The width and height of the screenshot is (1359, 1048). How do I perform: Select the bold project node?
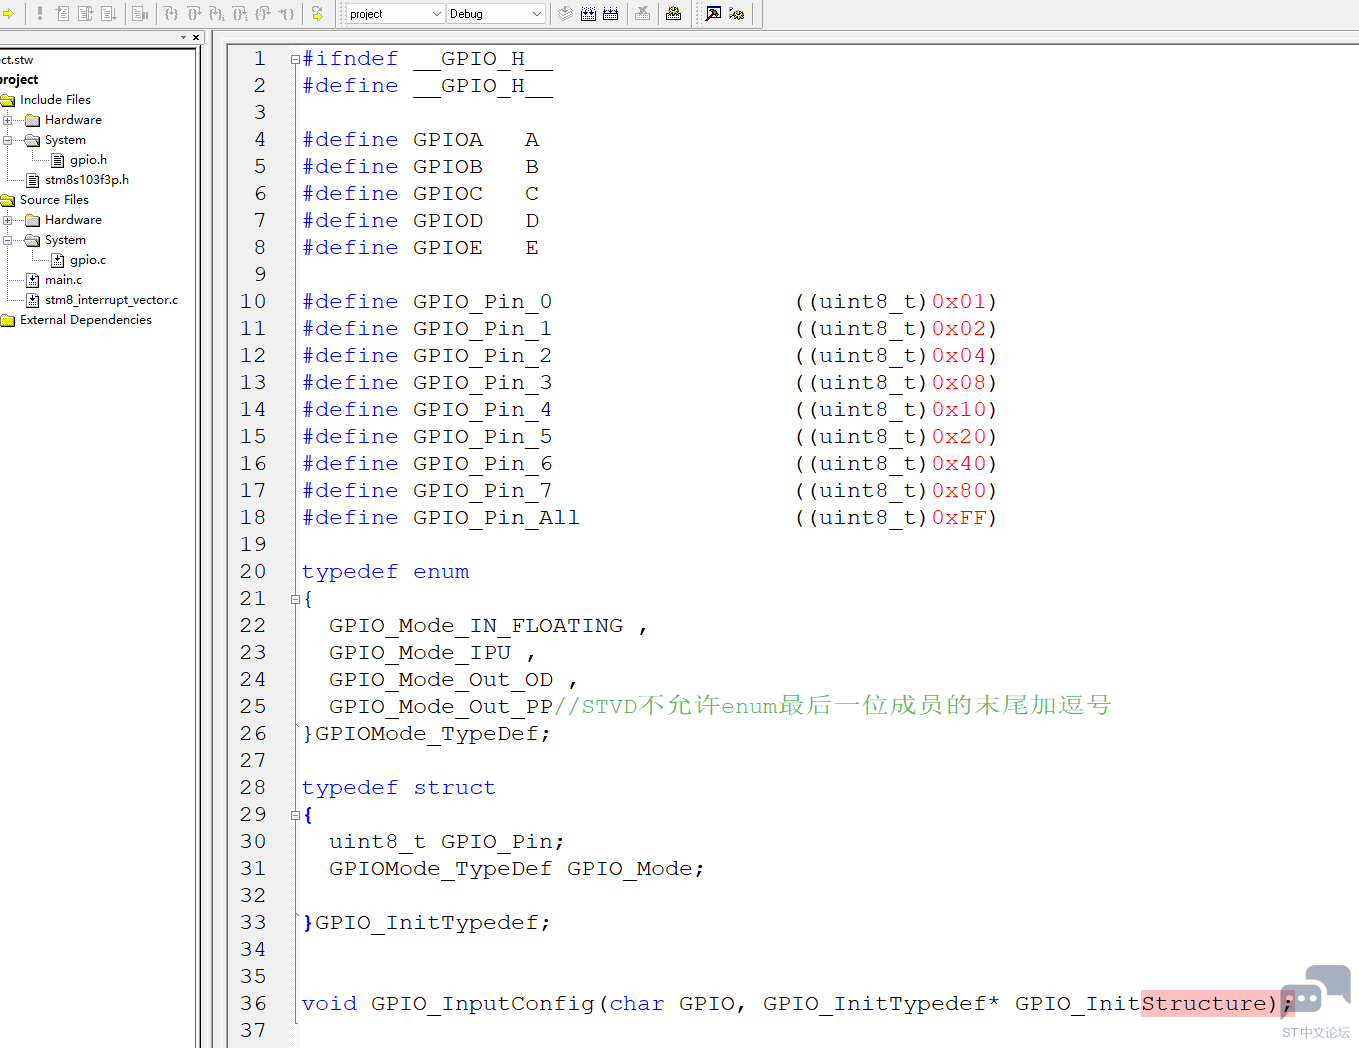click(x=19, y=80)
